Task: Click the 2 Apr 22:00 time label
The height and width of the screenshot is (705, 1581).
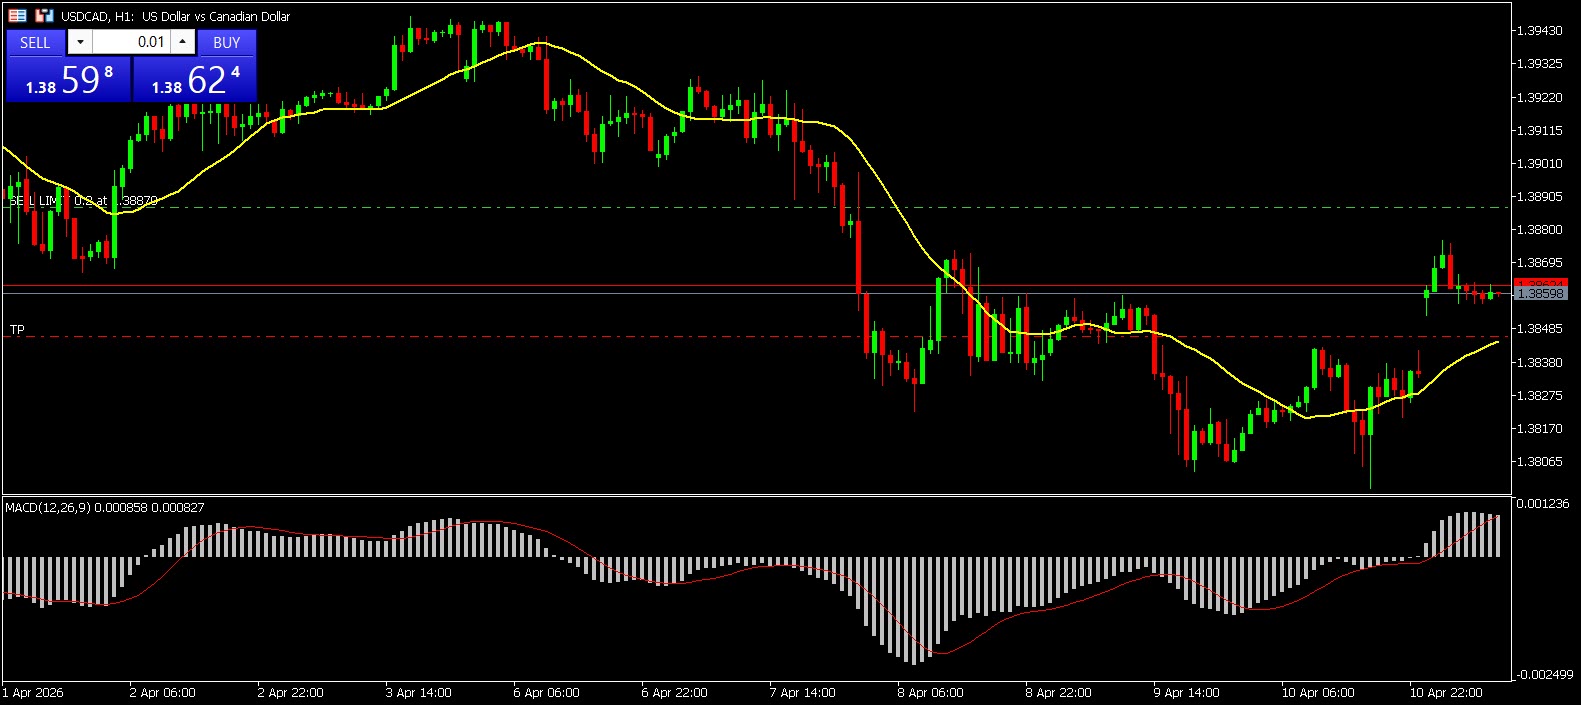Action: click(x=291, y=693)
